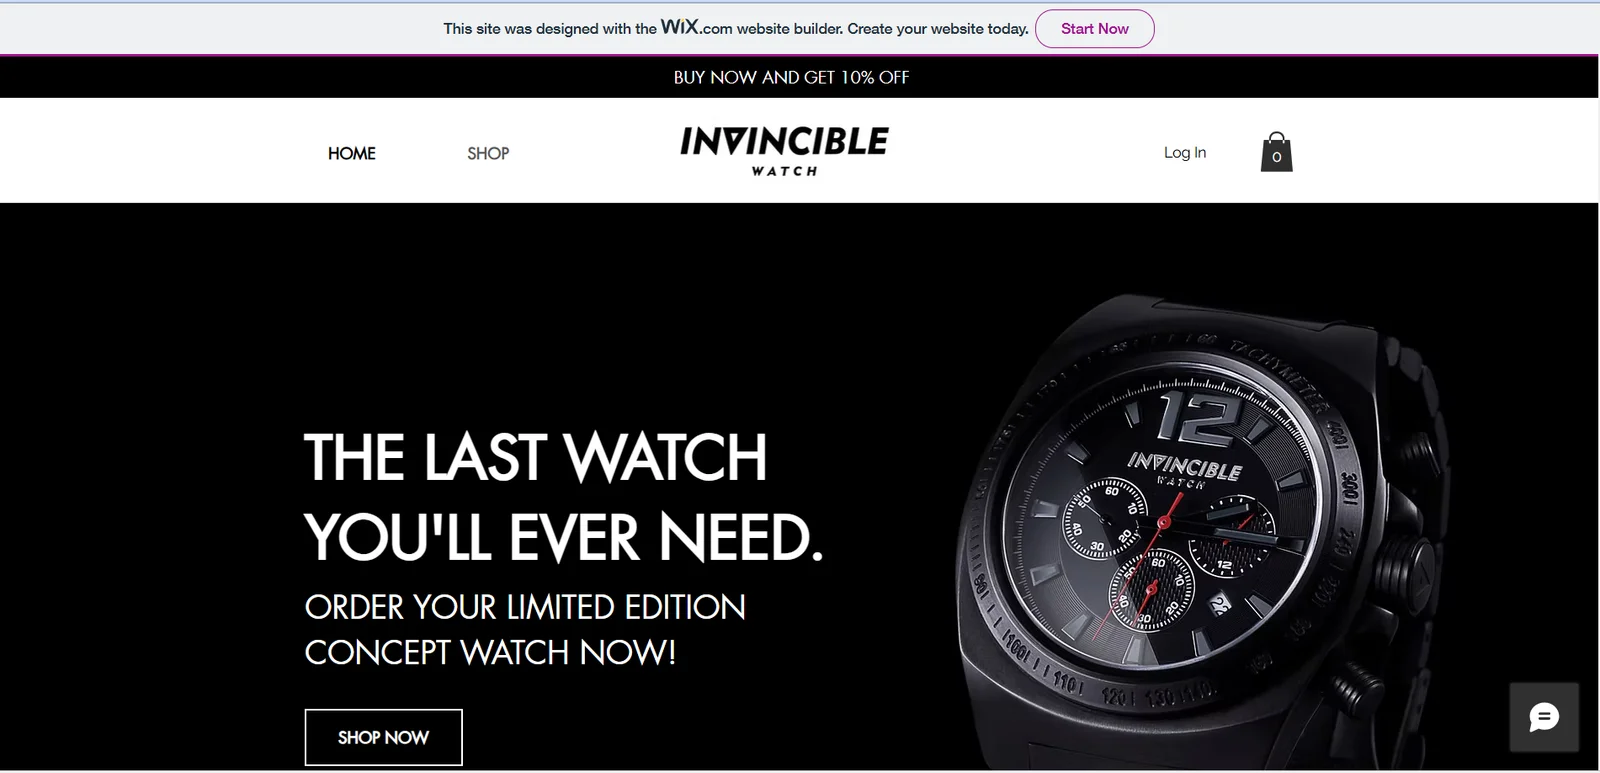Click the large 12 numeral on watch face

[x=1195, y=419]
